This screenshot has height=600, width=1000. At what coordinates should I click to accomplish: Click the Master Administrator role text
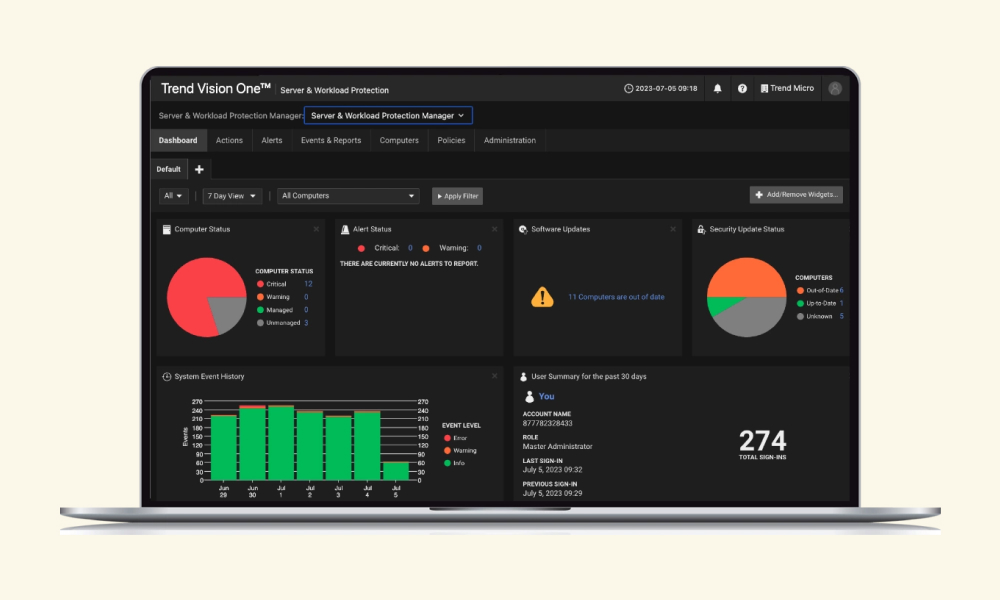pyautogui.click(x=557, y=446)
